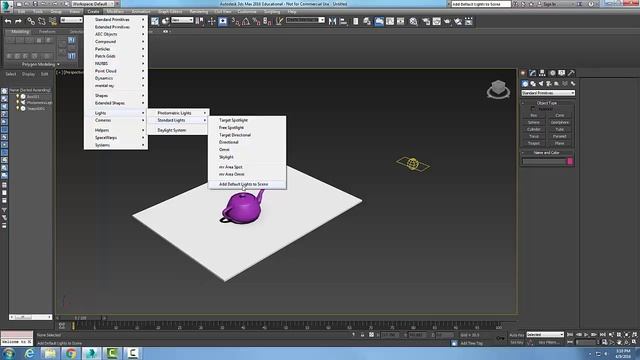Open the Cameras submenu in Create menu
This screenshot has height=360, width=640.
(116, 120)
